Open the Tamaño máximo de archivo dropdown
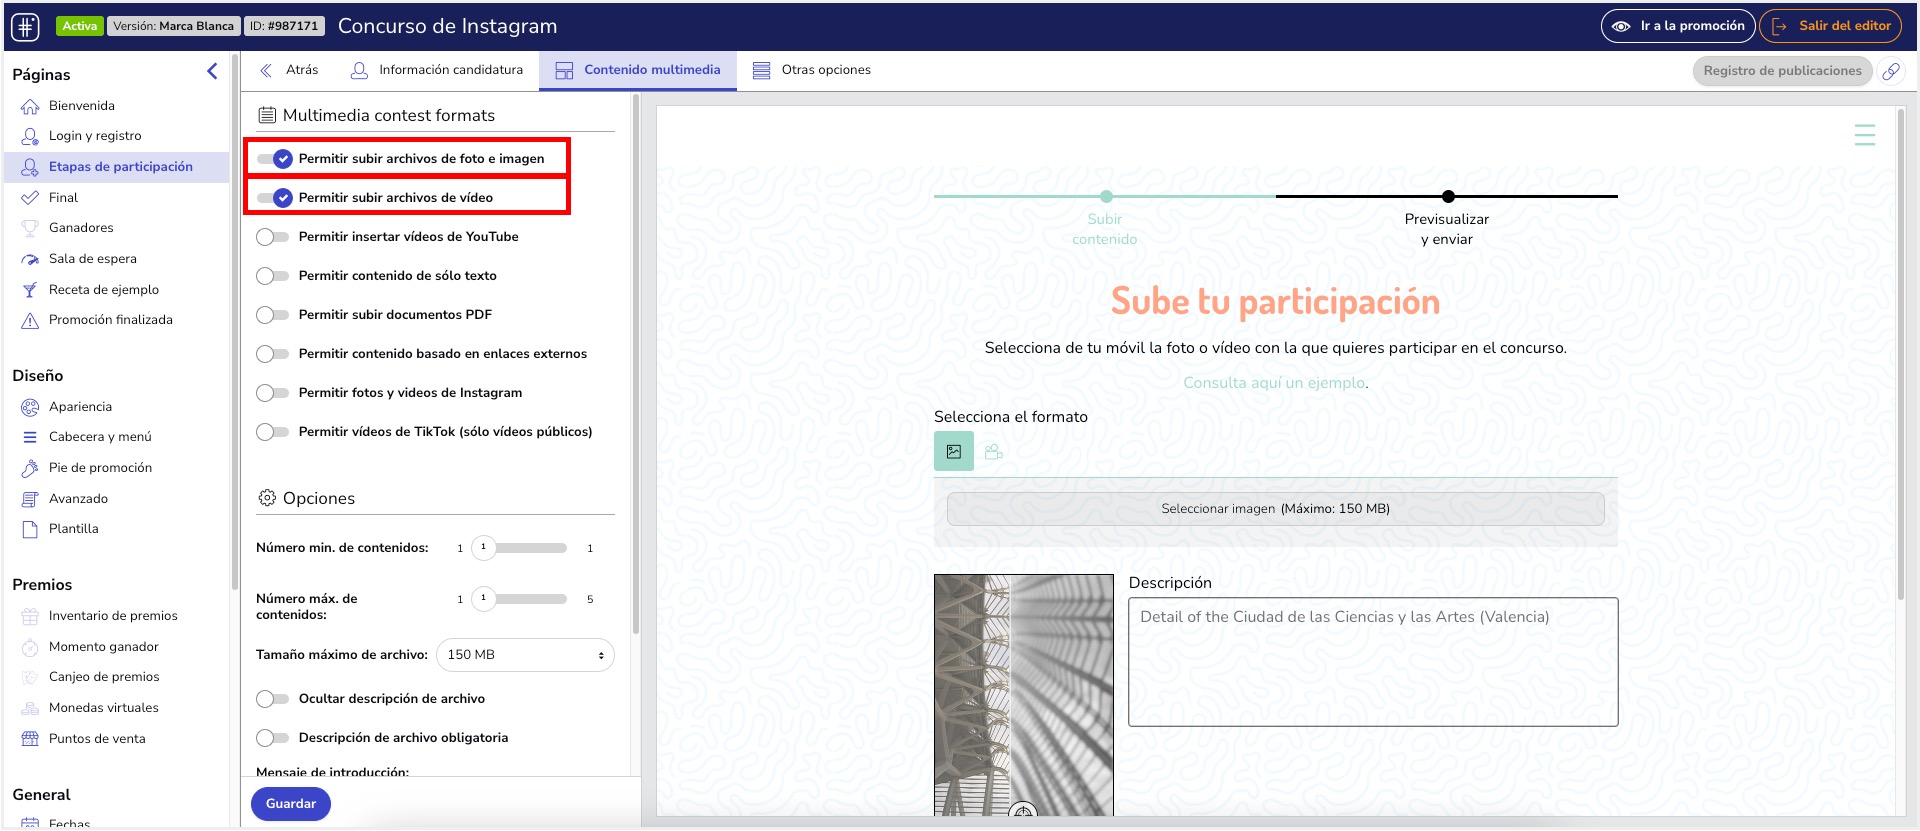The height and width of the screenshot is (831, 1920). (525, 655)
